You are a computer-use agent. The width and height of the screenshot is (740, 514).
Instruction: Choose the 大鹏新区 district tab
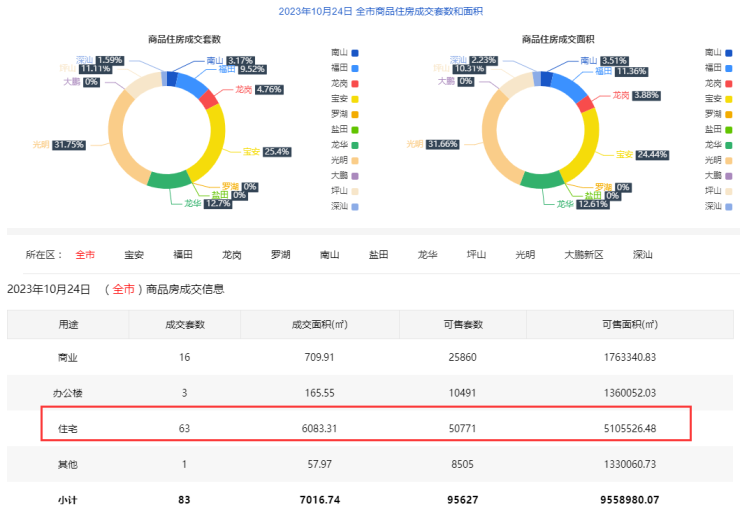584,254
